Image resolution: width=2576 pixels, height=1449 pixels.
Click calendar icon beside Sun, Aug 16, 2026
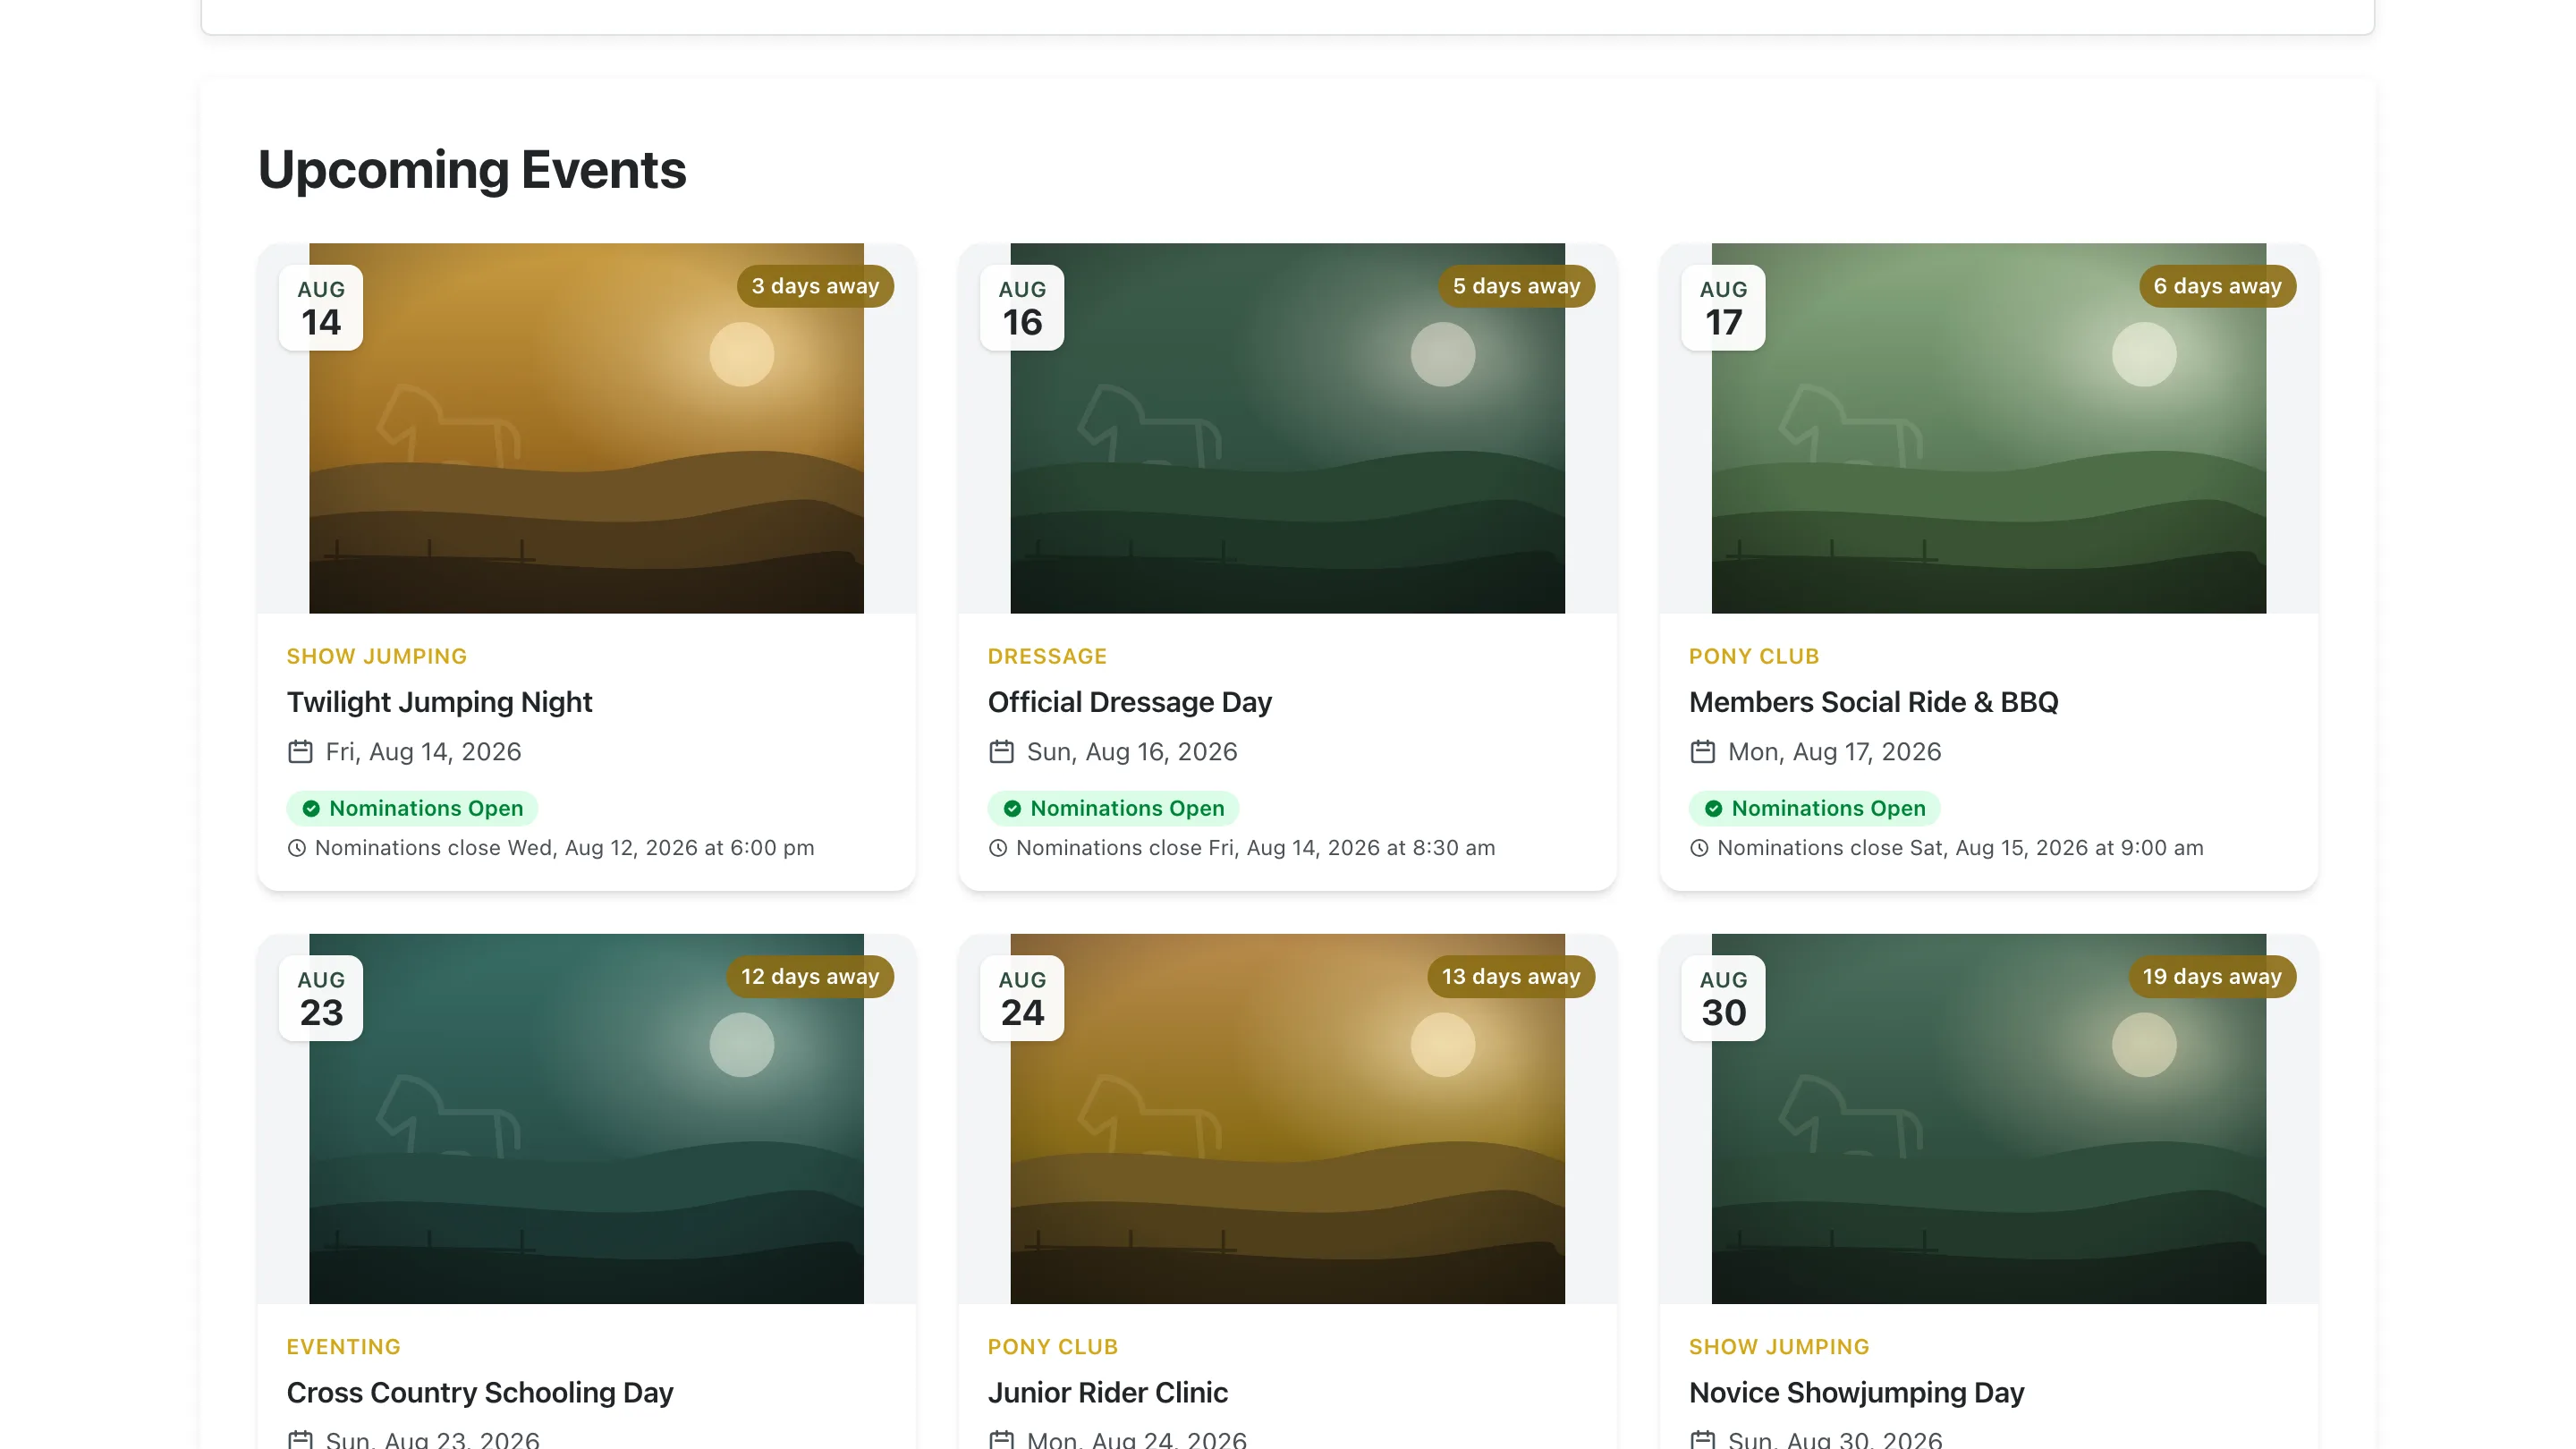(x=1001, y=751)
